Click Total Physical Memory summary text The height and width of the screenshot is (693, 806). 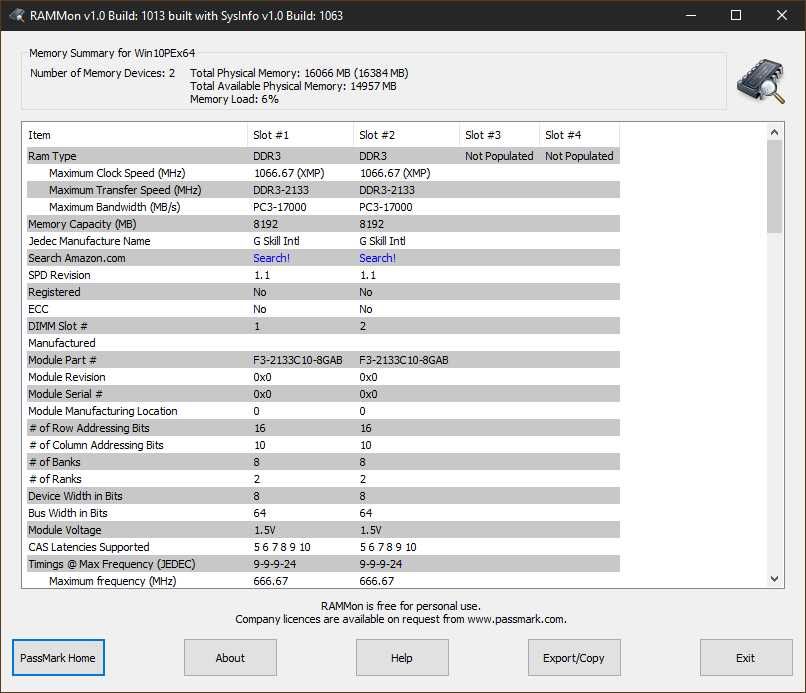pyautogui.click(x=299, y=73)
